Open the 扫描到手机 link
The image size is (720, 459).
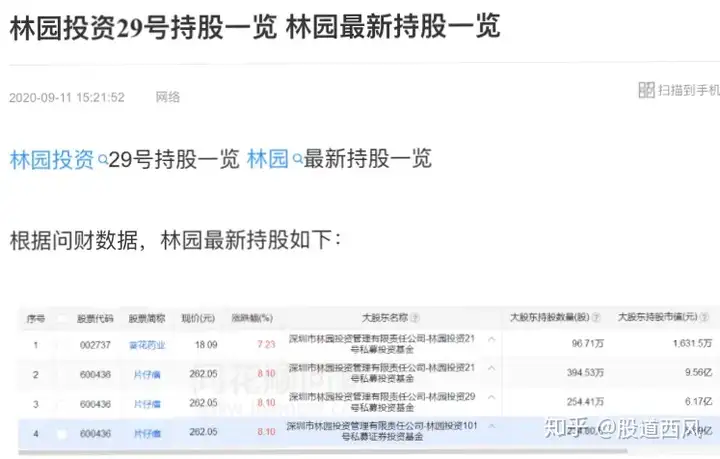click(688, 90)
